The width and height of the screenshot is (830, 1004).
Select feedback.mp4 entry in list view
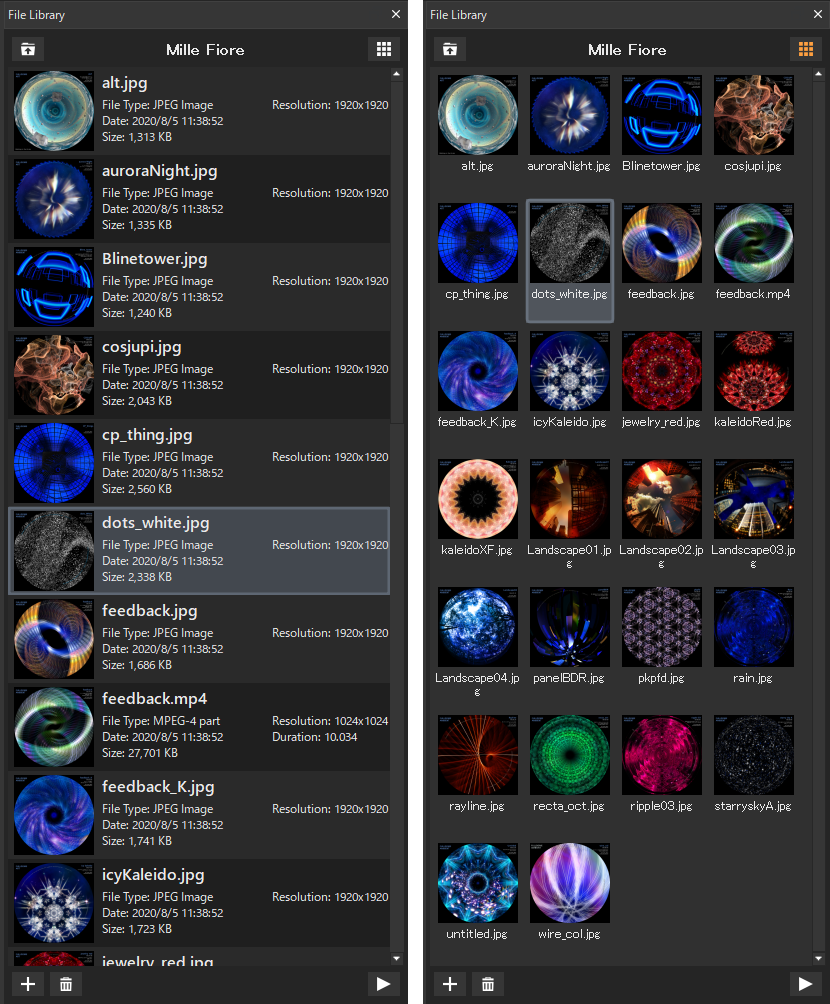pos(199,727)
